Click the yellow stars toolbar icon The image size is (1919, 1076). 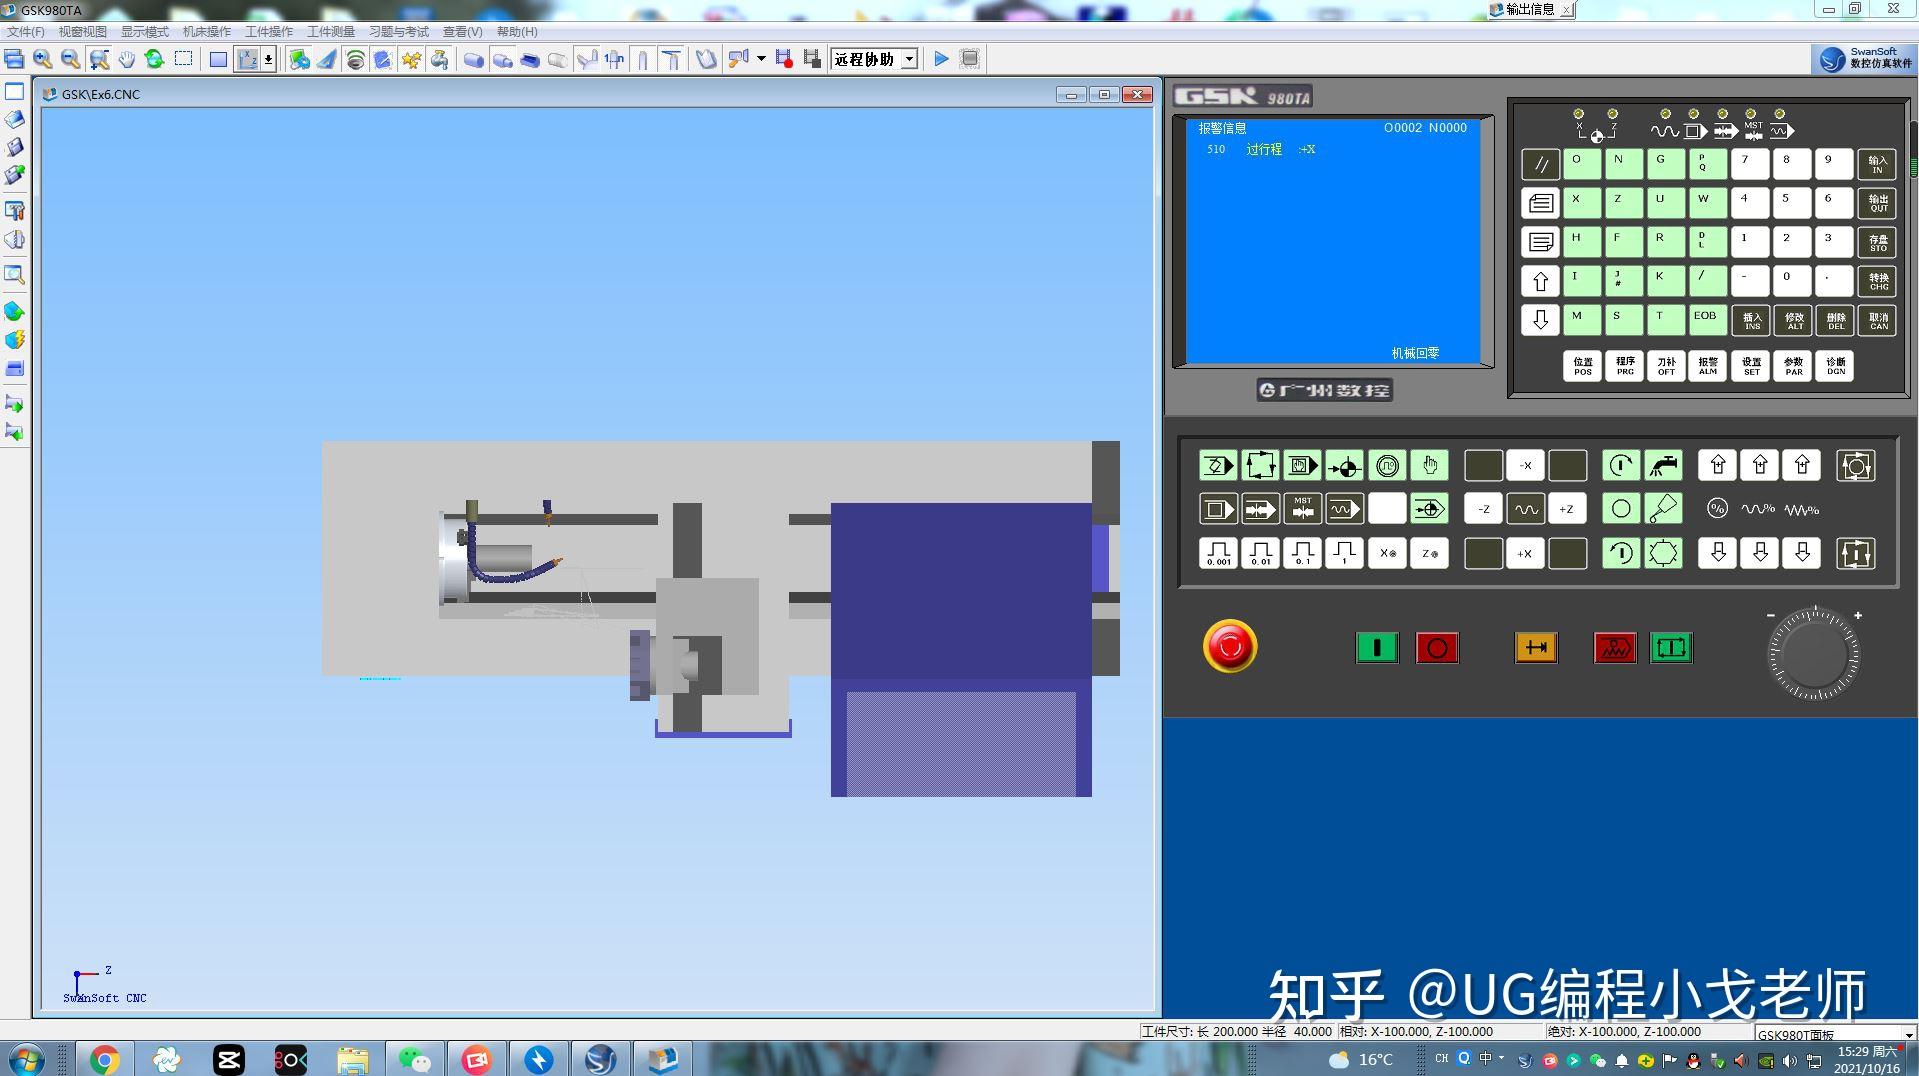click(411, 59)
